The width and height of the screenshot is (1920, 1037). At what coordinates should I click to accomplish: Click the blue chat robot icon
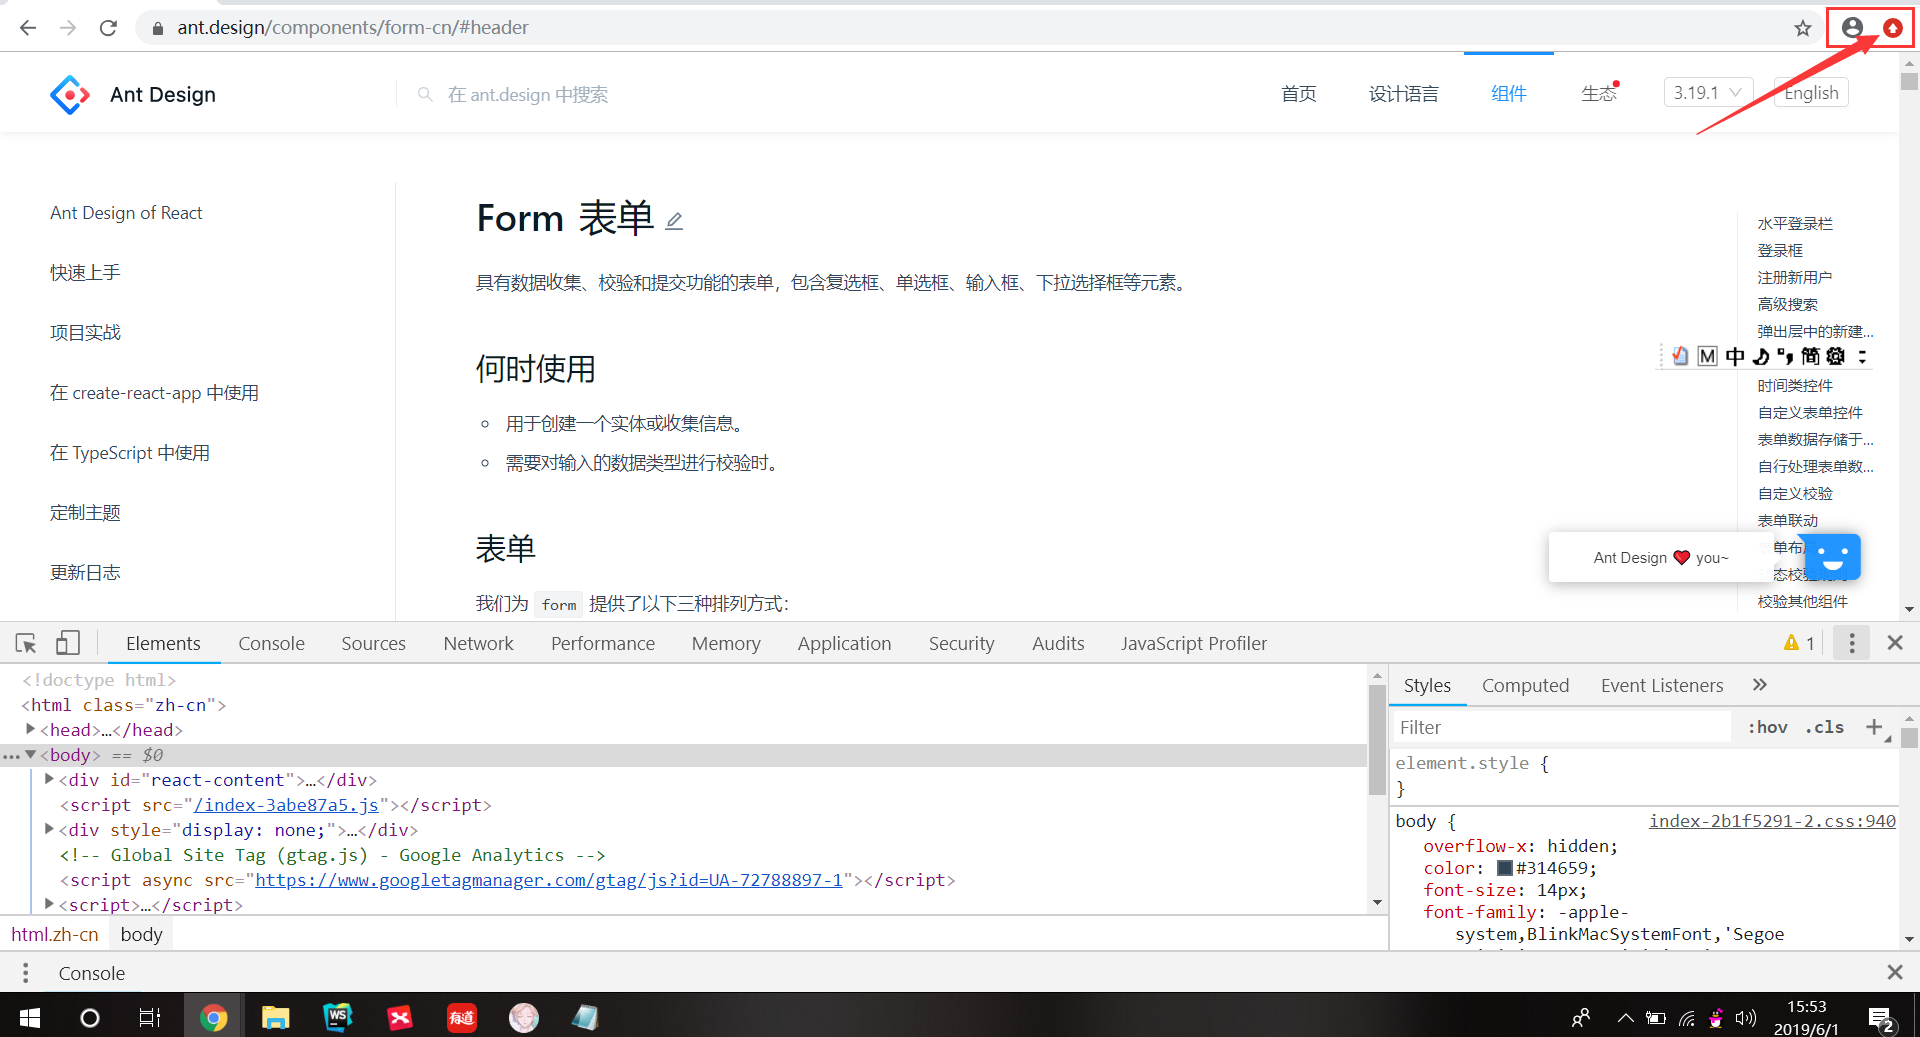1833,557
